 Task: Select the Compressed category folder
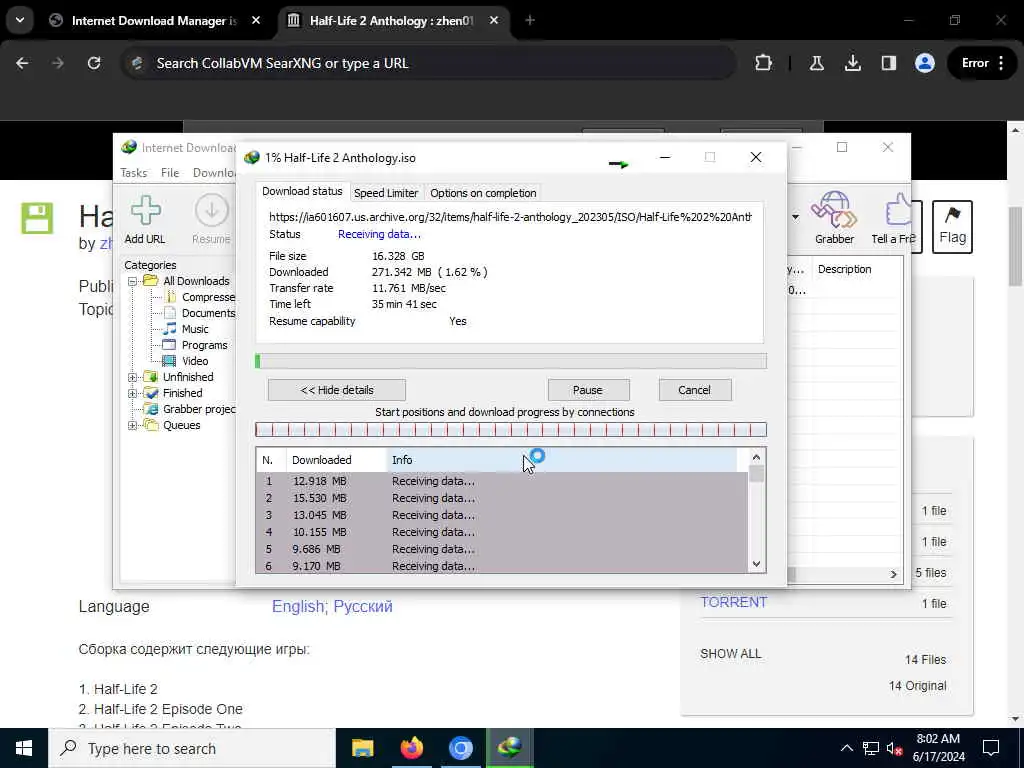[x=201, y=297]
